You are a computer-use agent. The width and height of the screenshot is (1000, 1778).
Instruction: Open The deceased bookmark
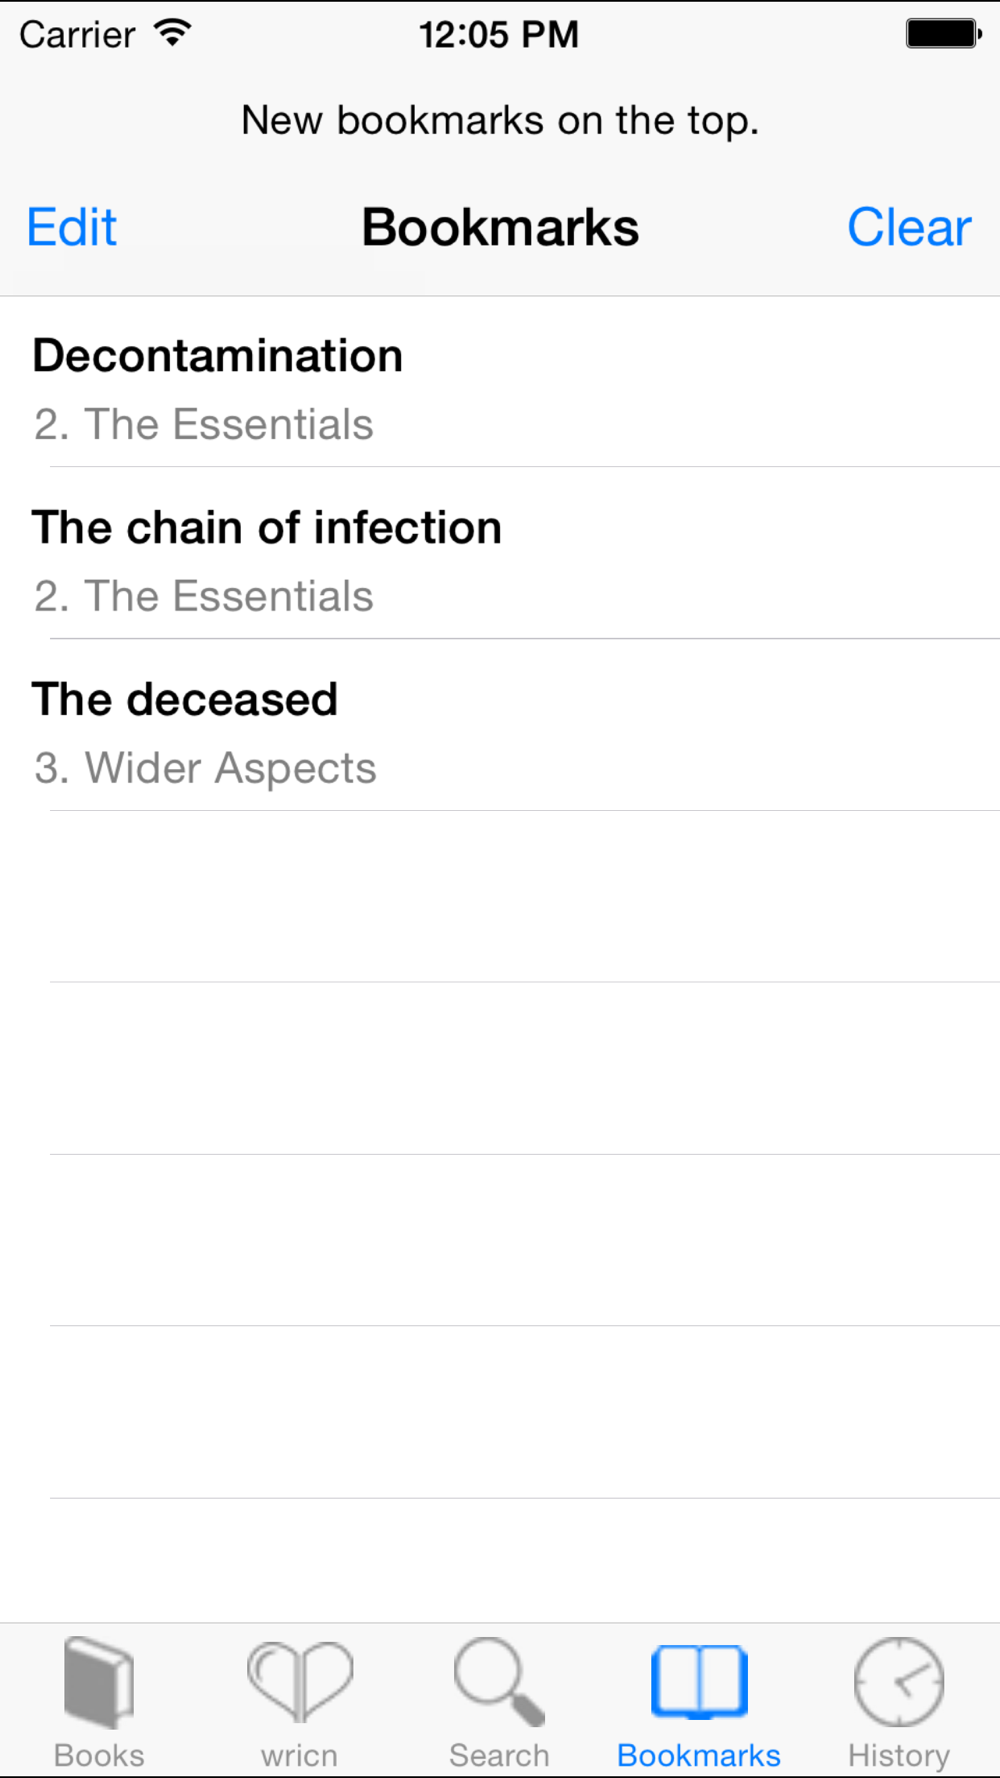[x=500, y=725]
